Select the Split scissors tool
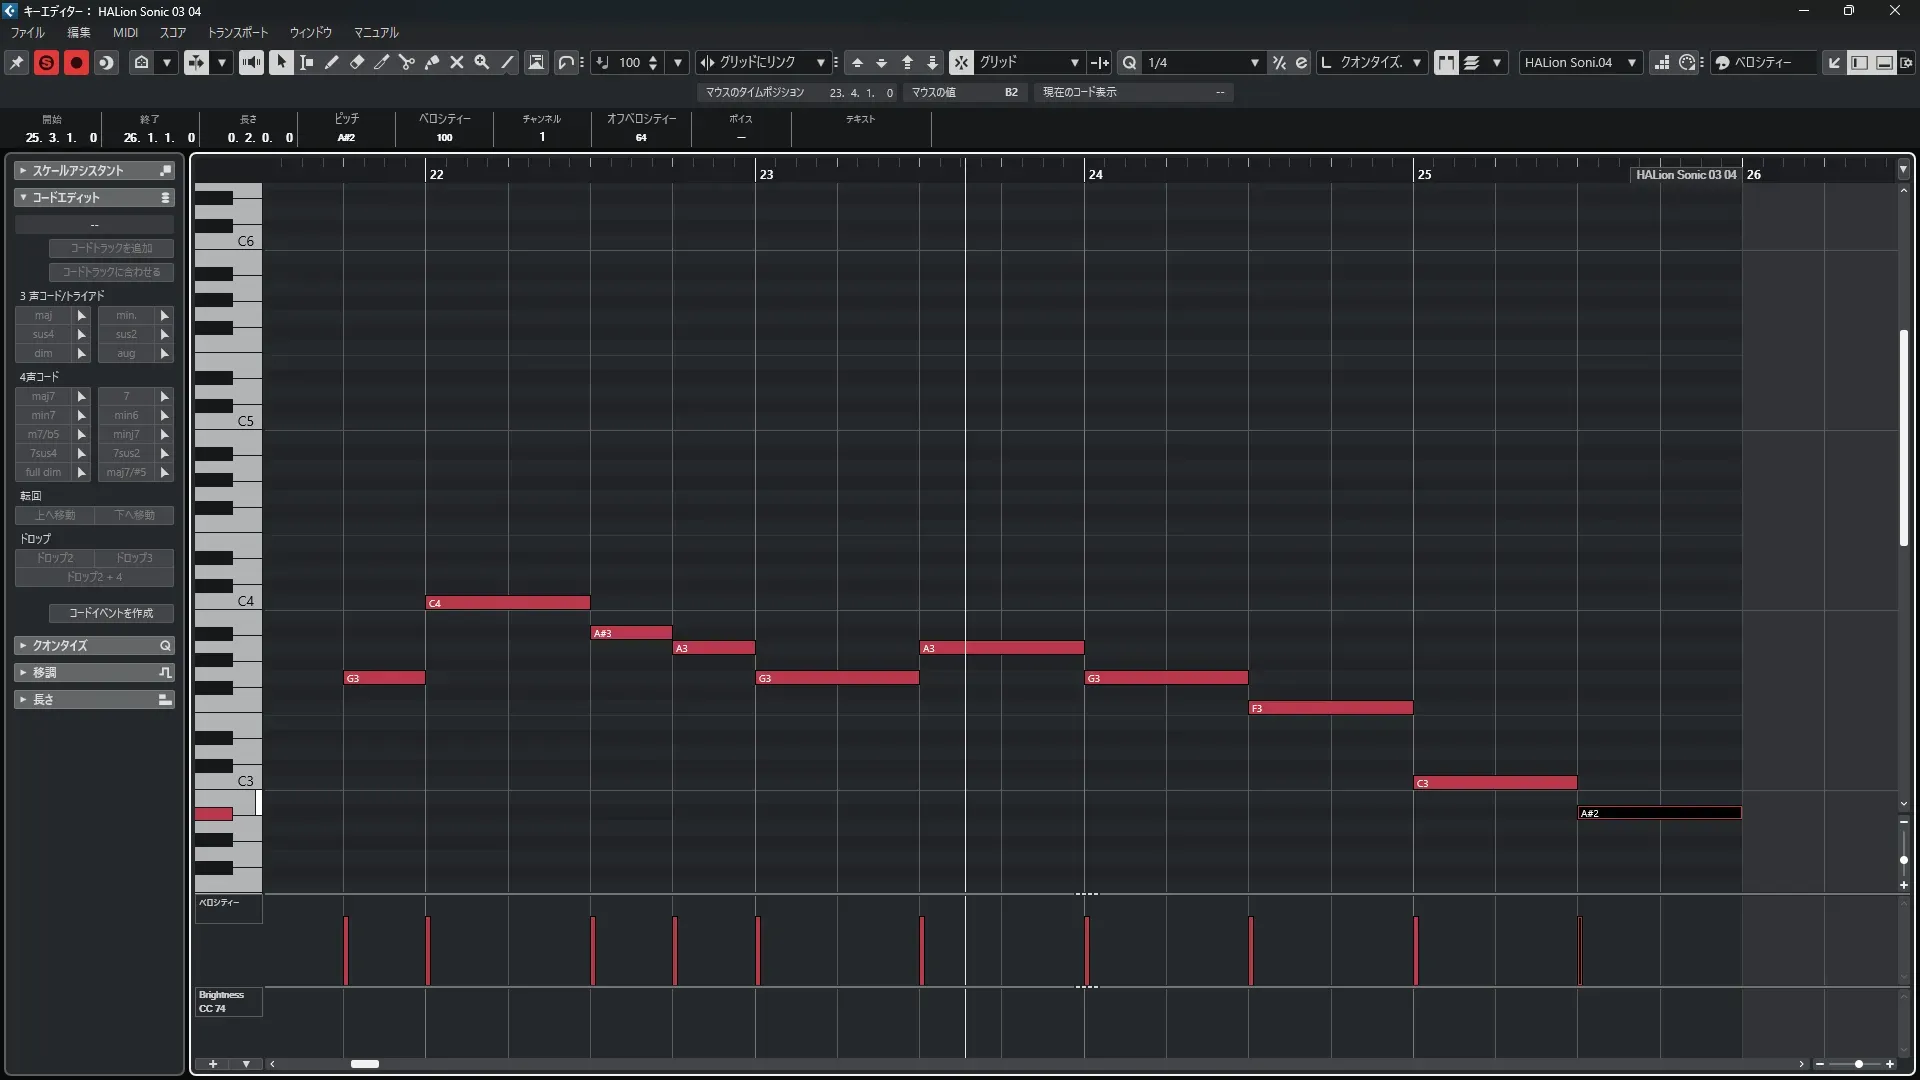The height and width of the screenshot is (1080, 1920). [407, 62]
